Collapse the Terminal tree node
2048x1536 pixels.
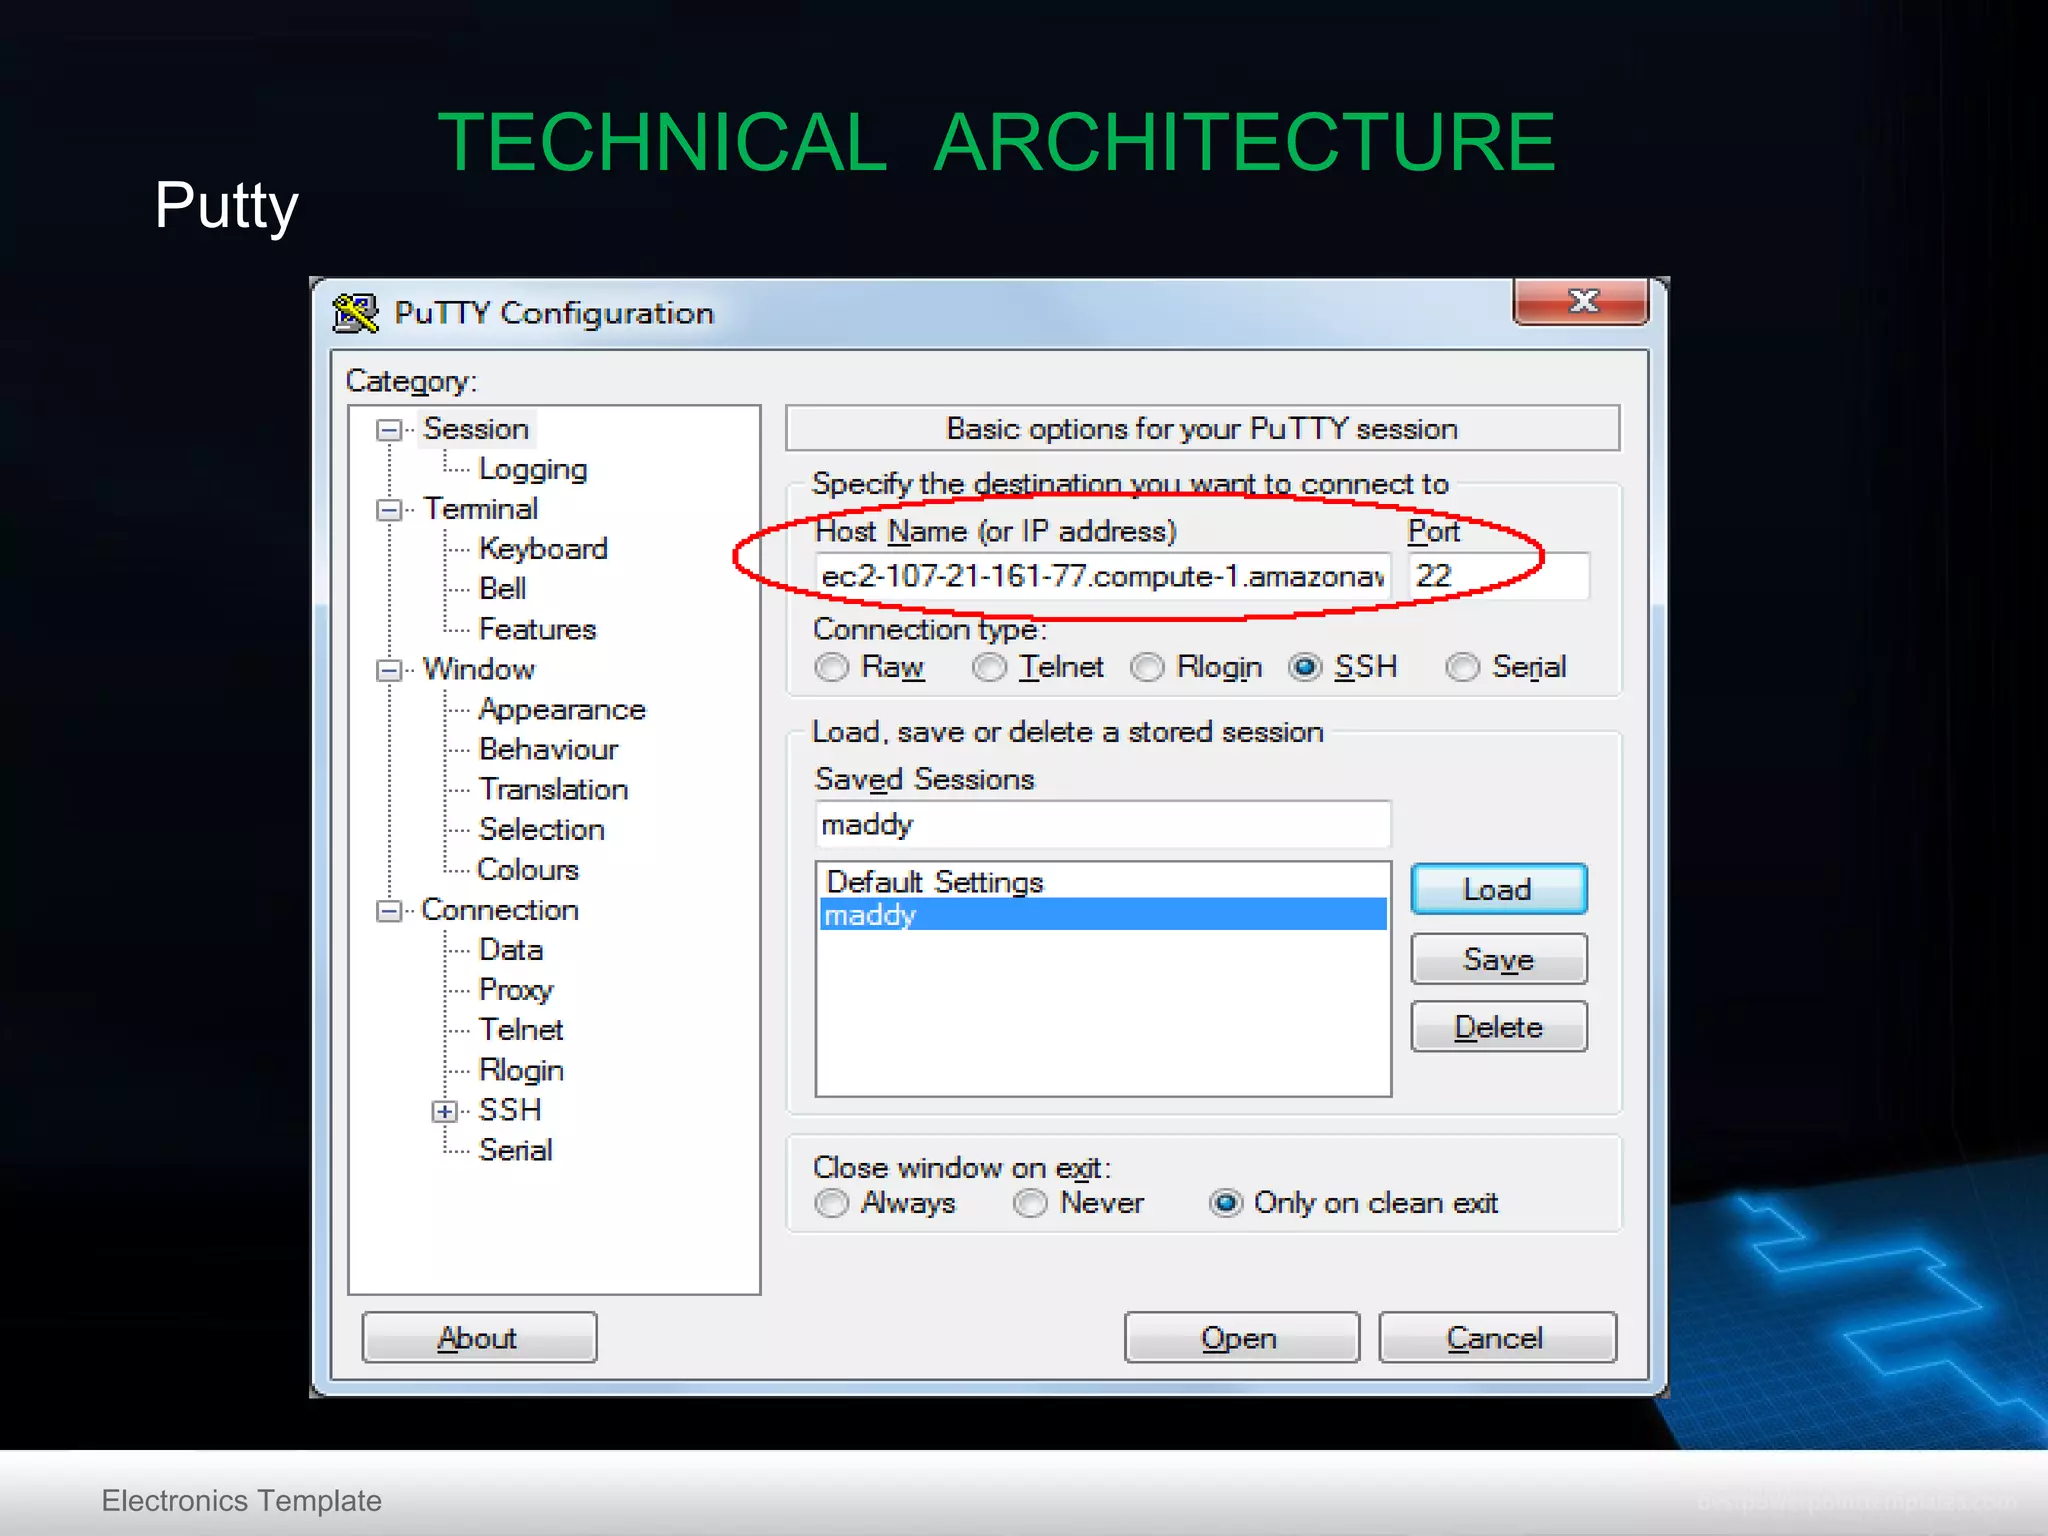coord(388,510)
